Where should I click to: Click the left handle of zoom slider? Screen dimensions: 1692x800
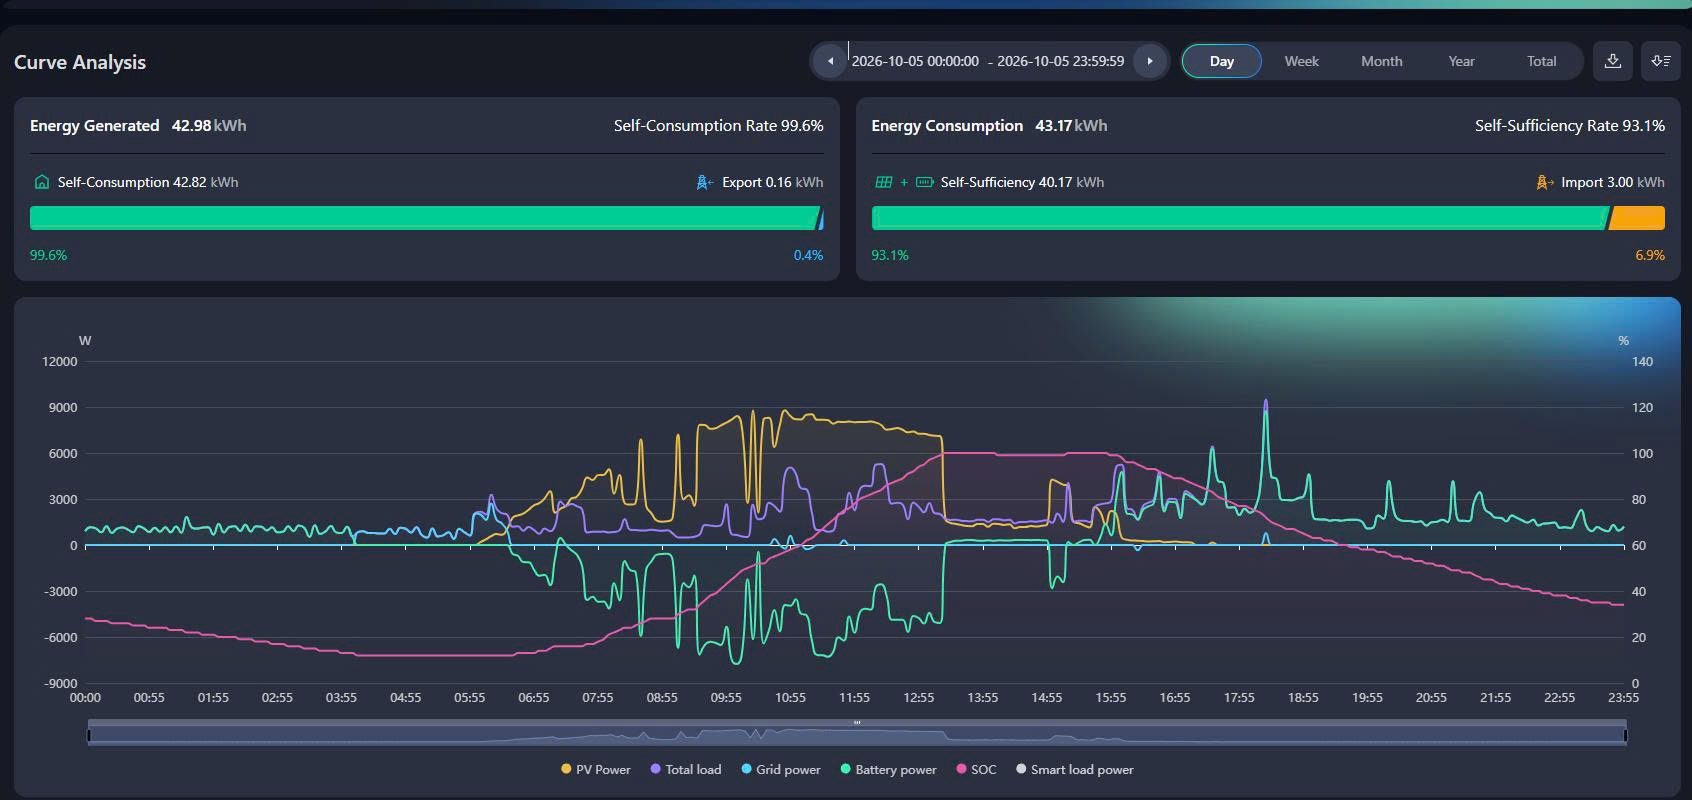pos(88,735)
